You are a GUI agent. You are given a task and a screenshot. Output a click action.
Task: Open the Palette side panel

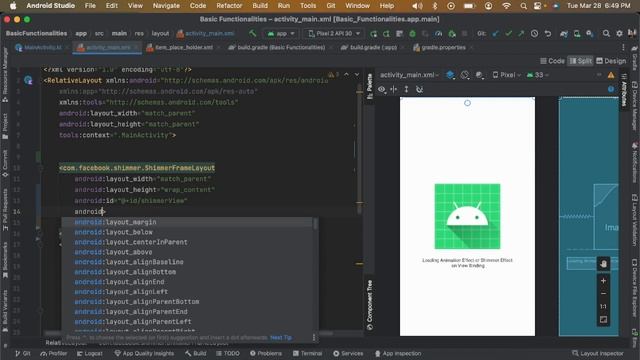click(369, 86)
